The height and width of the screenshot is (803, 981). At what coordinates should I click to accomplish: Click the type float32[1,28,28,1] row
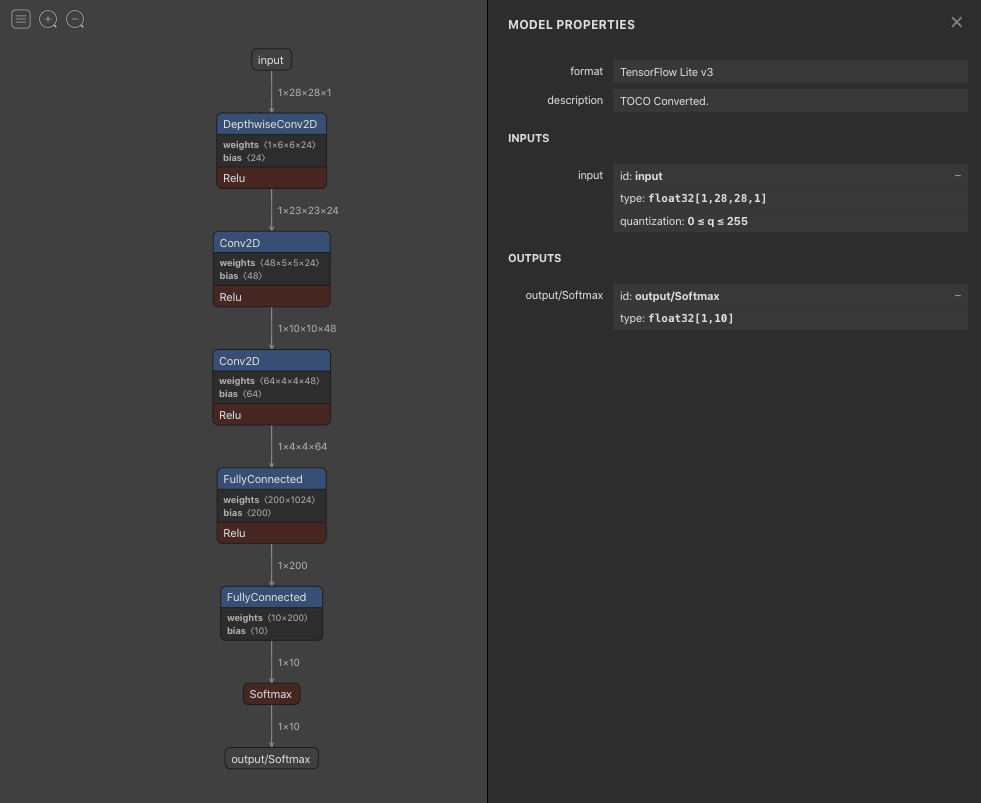[790, 198]
